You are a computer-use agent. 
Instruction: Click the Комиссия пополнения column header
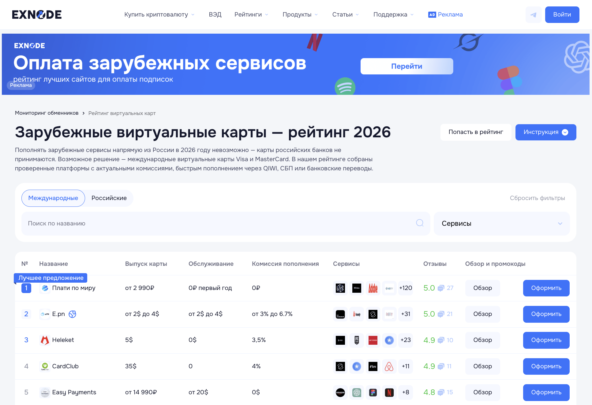(285, 264)
